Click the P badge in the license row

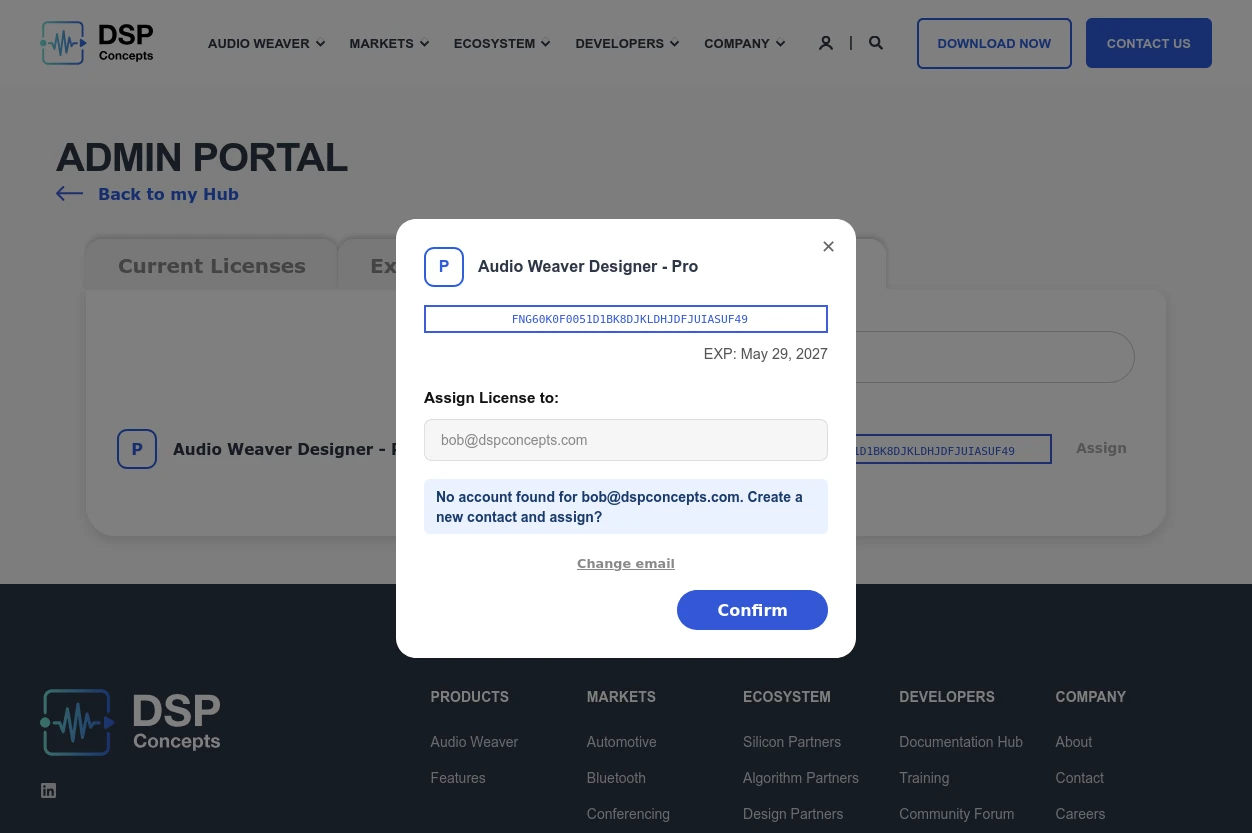pos(137,449)
